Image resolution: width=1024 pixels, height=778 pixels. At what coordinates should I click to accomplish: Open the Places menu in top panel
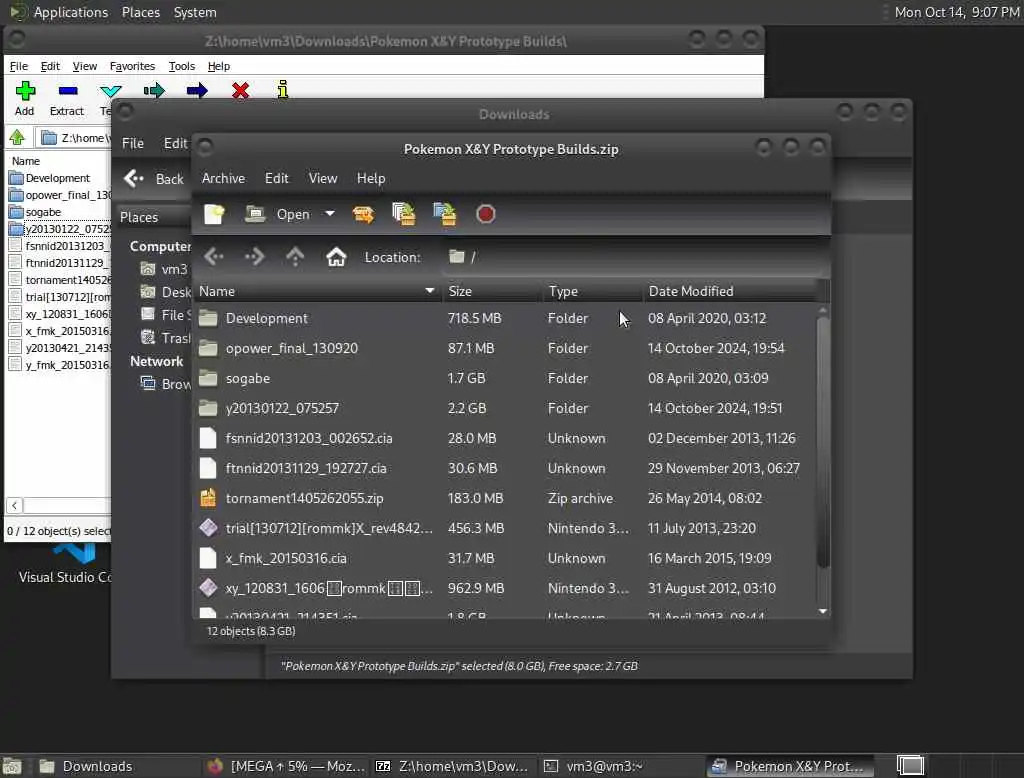tap(140, 12)
